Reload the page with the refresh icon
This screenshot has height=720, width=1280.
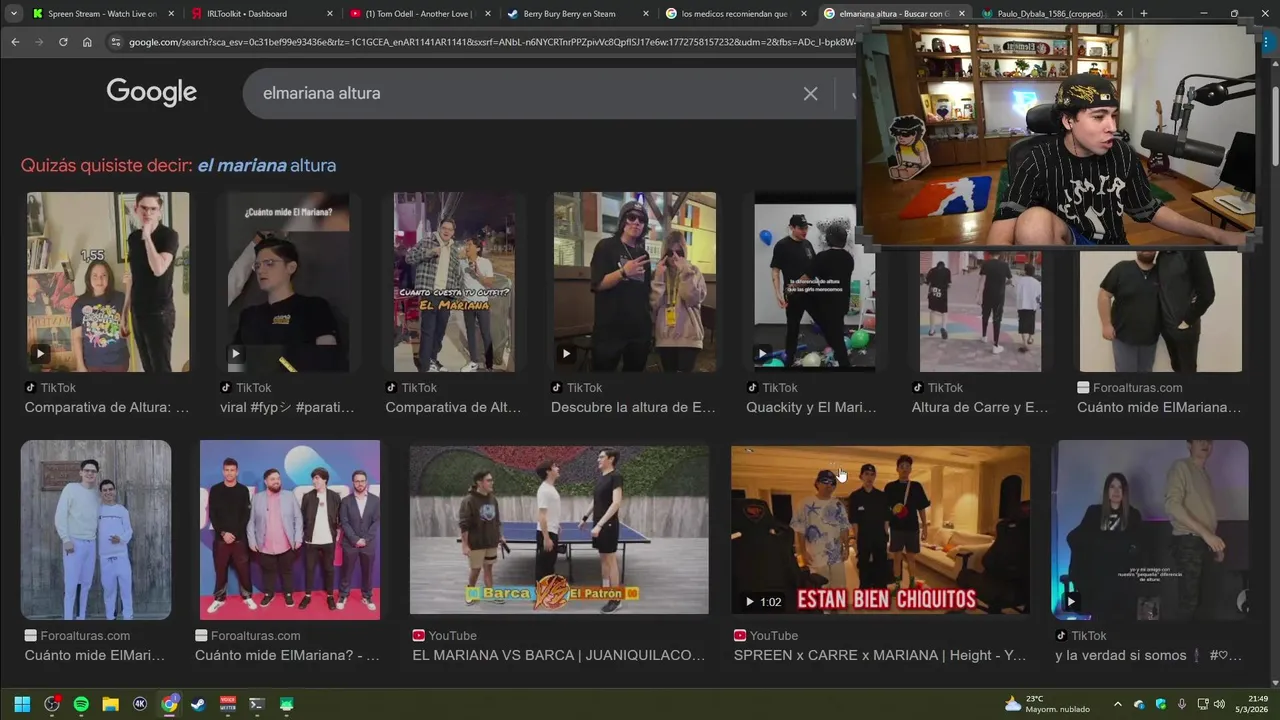pos(63,42)
